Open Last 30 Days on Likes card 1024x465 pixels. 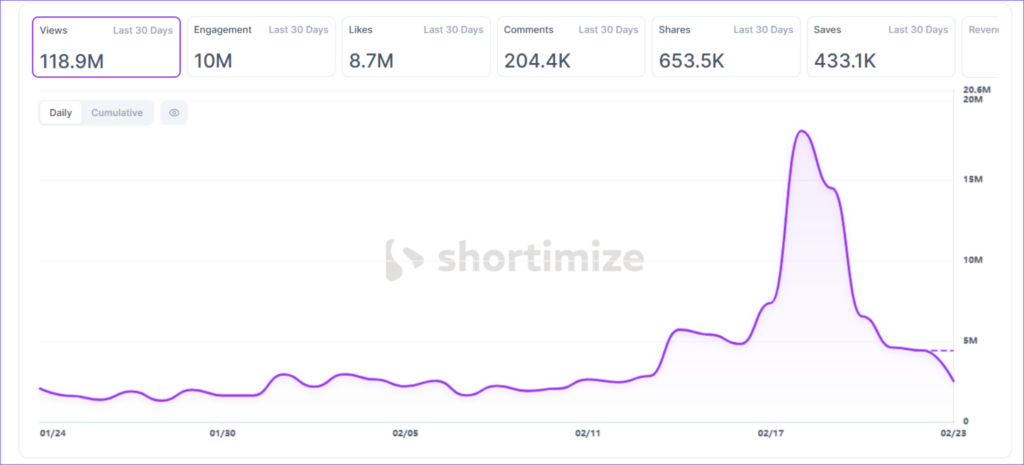pyautogui.click(x=453, y=30)
